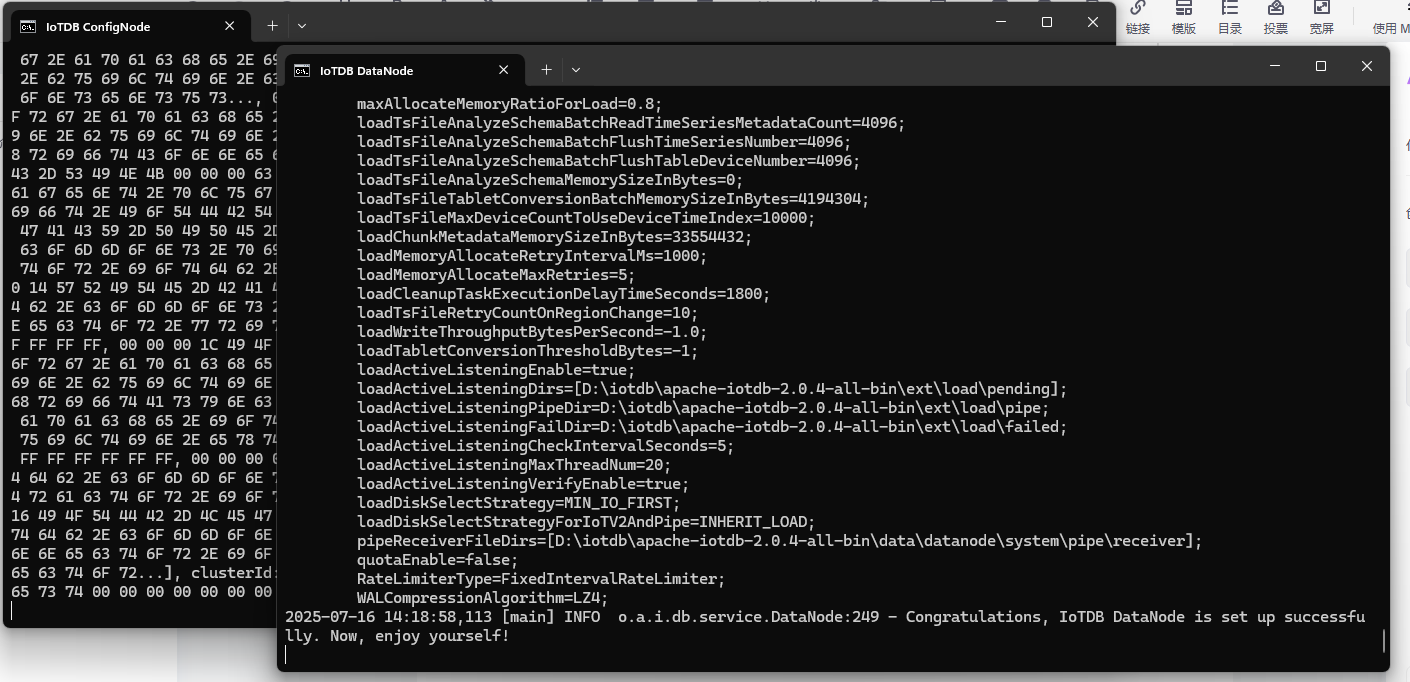1410x682 pixels.
Task: Expand the profile dropdown in the ConfigNode window
Action: (302, 26)
